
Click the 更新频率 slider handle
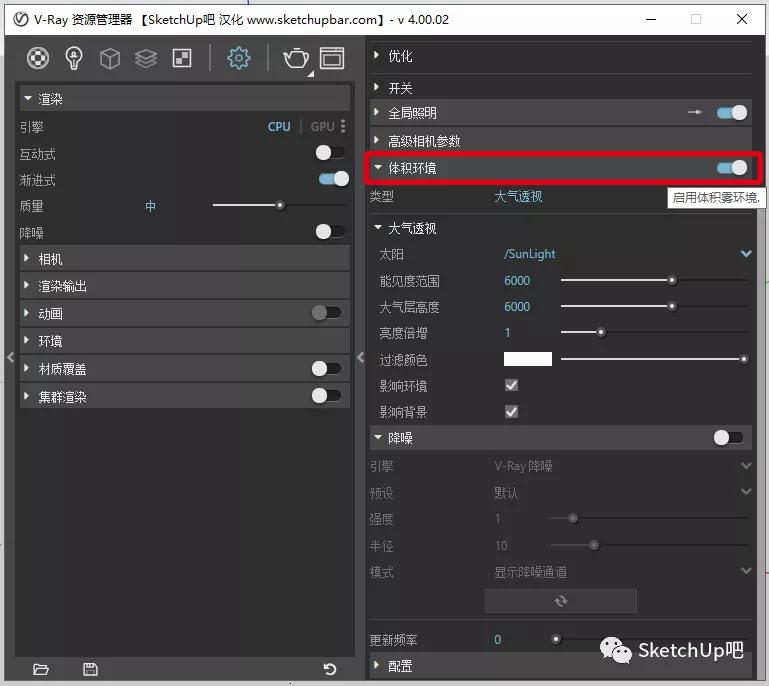(x=556, y=639)
